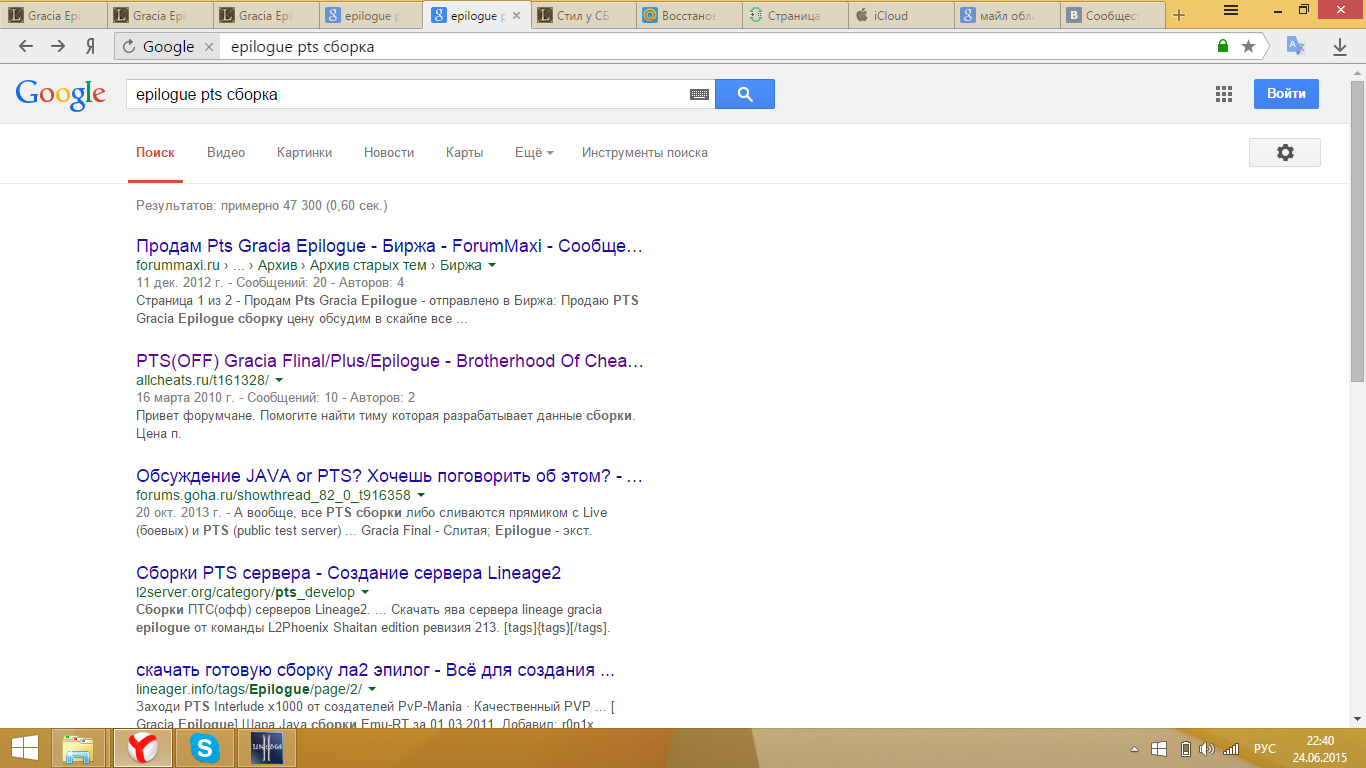Viewport: 1366px width, 768px height.
Task: Click the blue Google search magnifier button
Action: [744, 94]
